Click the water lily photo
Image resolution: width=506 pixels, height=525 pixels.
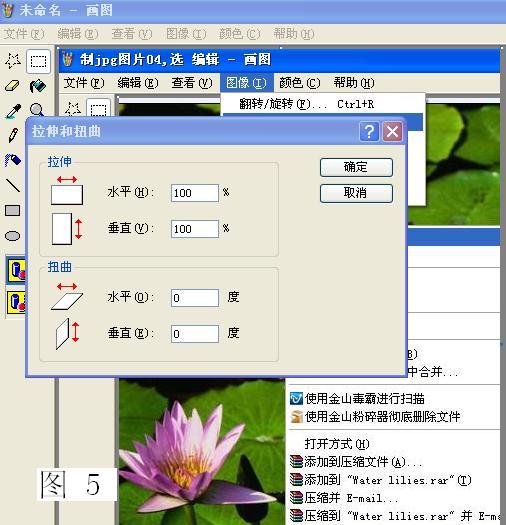(x=202, y=452)
